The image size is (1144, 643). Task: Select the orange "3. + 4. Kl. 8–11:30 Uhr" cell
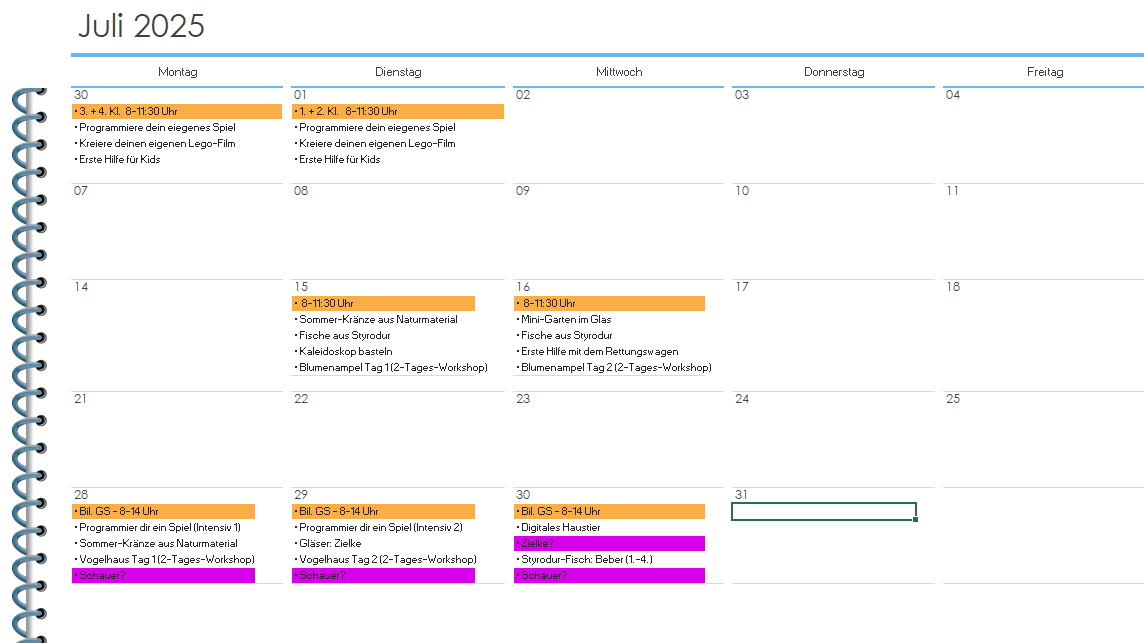177,111
